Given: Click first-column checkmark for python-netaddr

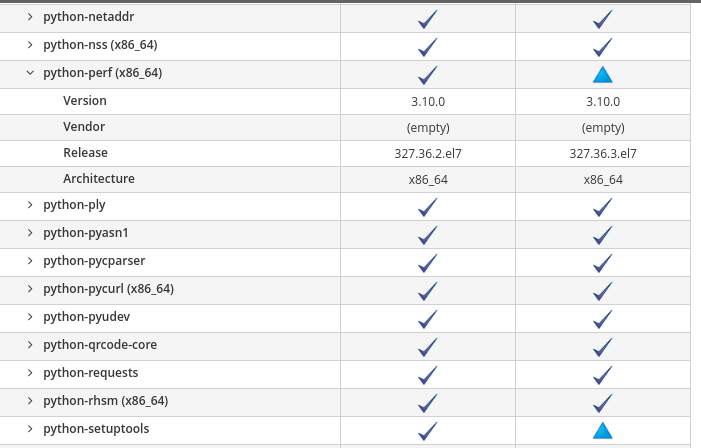Looking at the screenshot, I should 427,19.
